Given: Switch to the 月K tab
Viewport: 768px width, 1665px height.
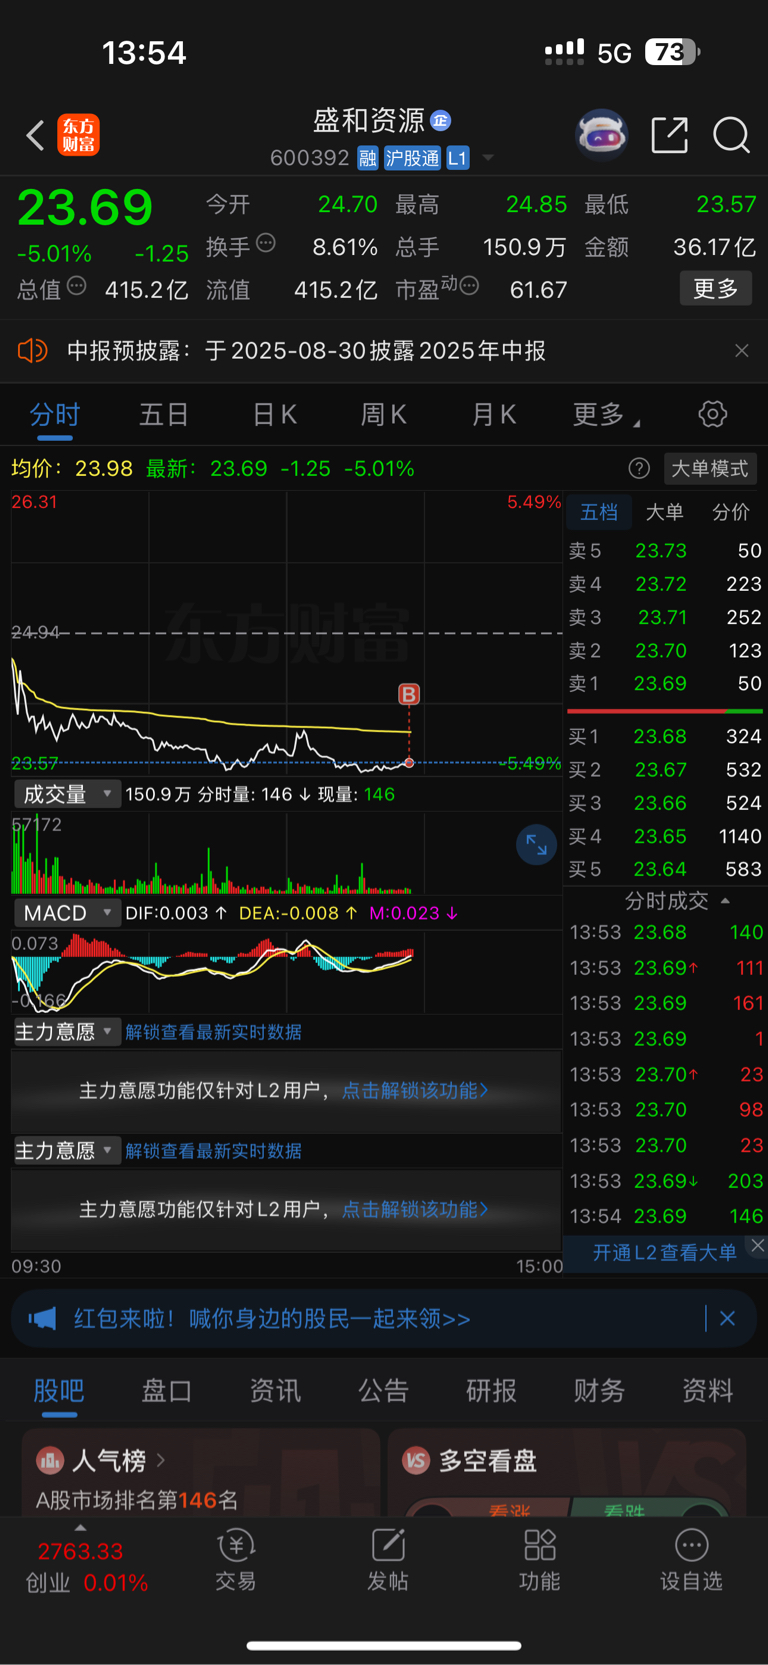Looking at the screenshot, I should (x=494, y=414).
